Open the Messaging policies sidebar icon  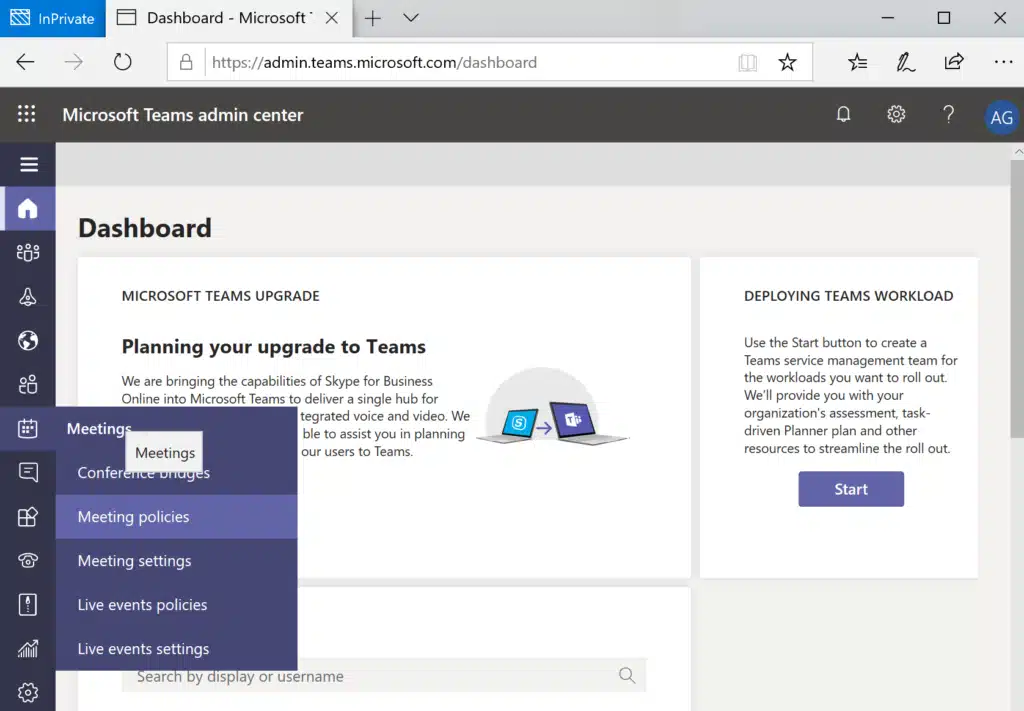point(28,472)
